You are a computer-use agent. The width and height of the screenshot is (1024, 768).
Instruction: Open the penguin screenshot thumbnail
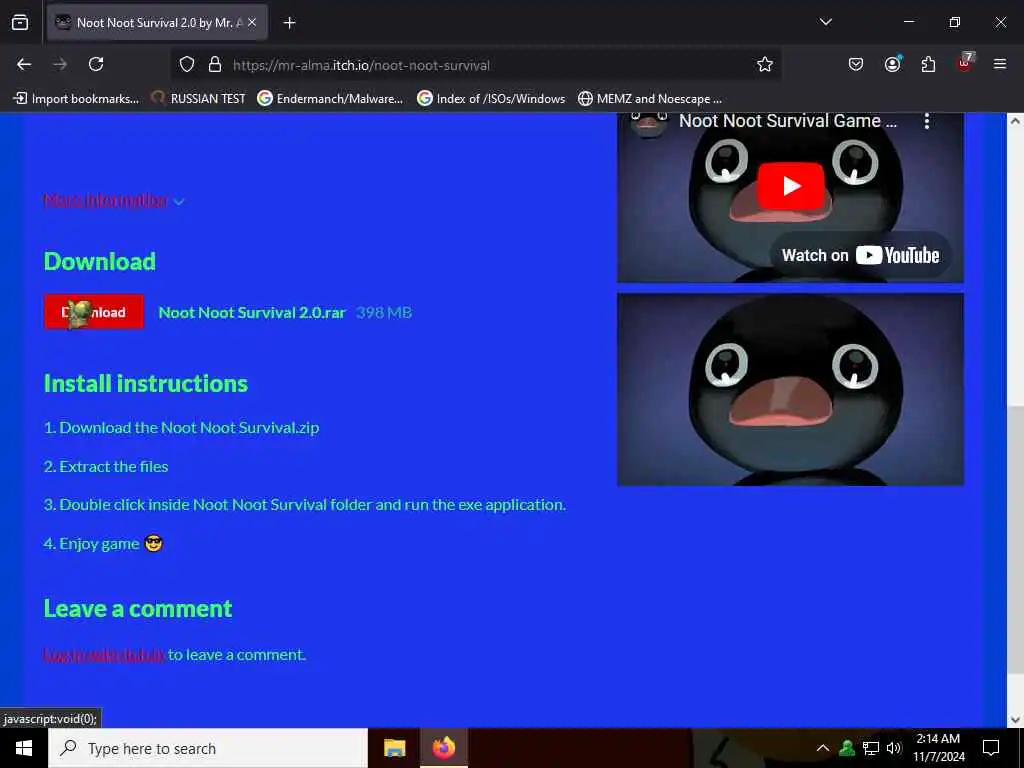coord(790,389)
